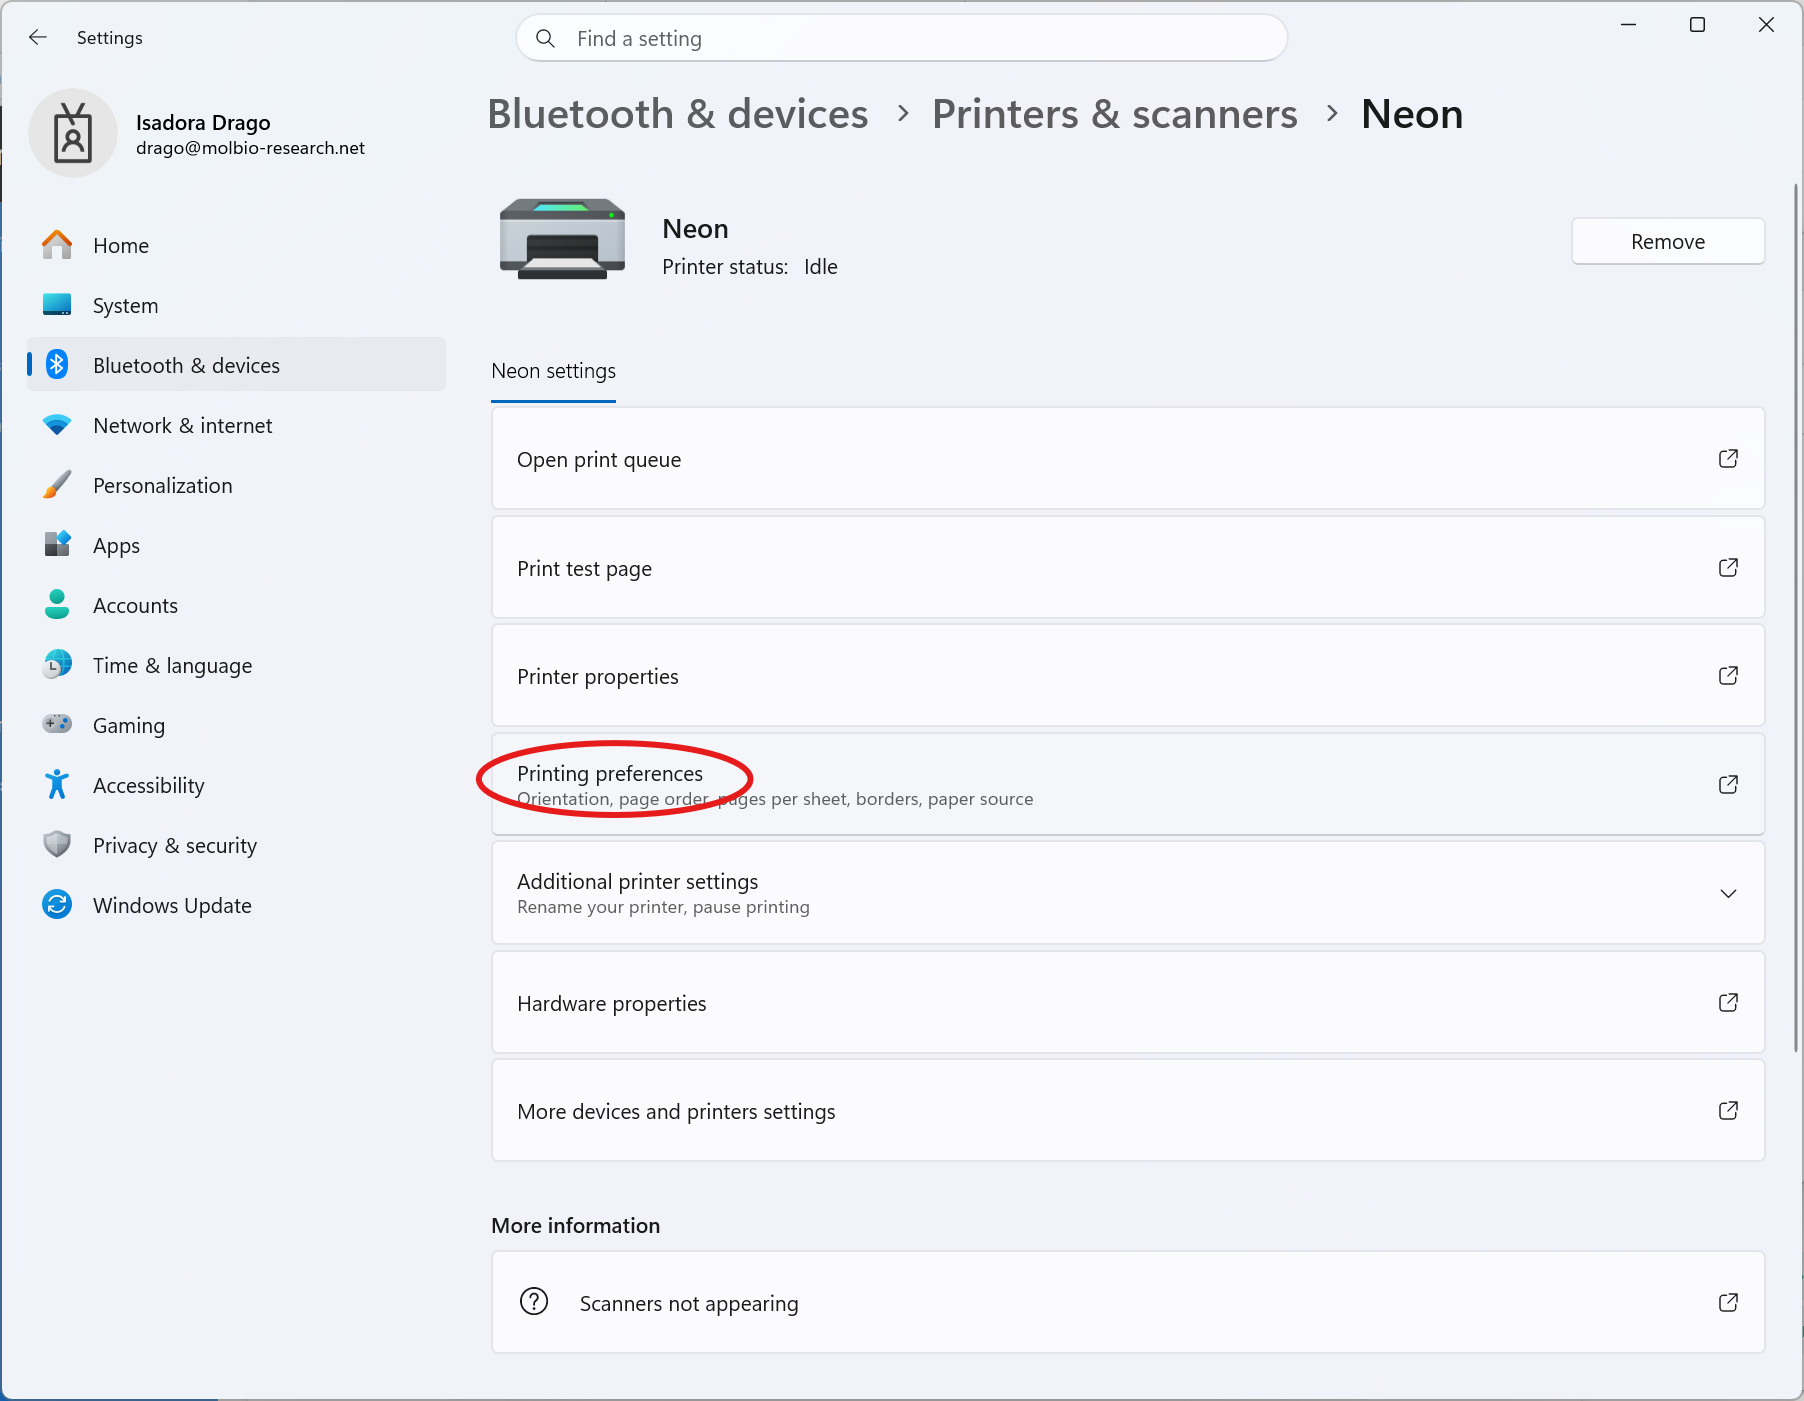Viewport: 1804px width, 1401px height.
Task: Open System settings category
Action: point(236,305)
